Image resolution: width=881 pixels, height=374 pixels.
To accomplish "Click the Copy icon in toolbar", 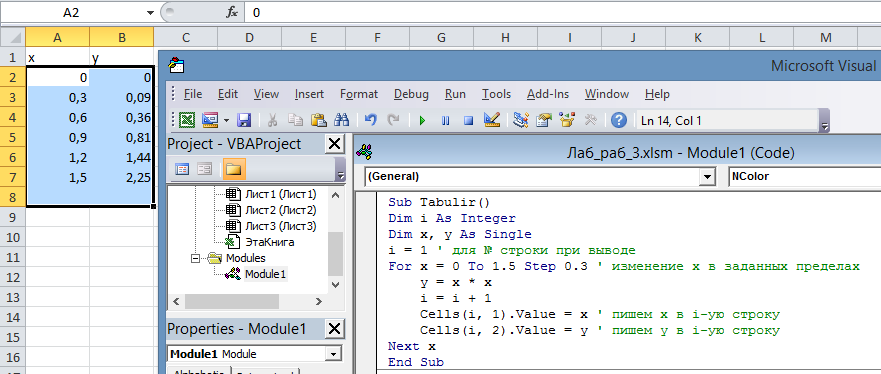I will [296, 120].
